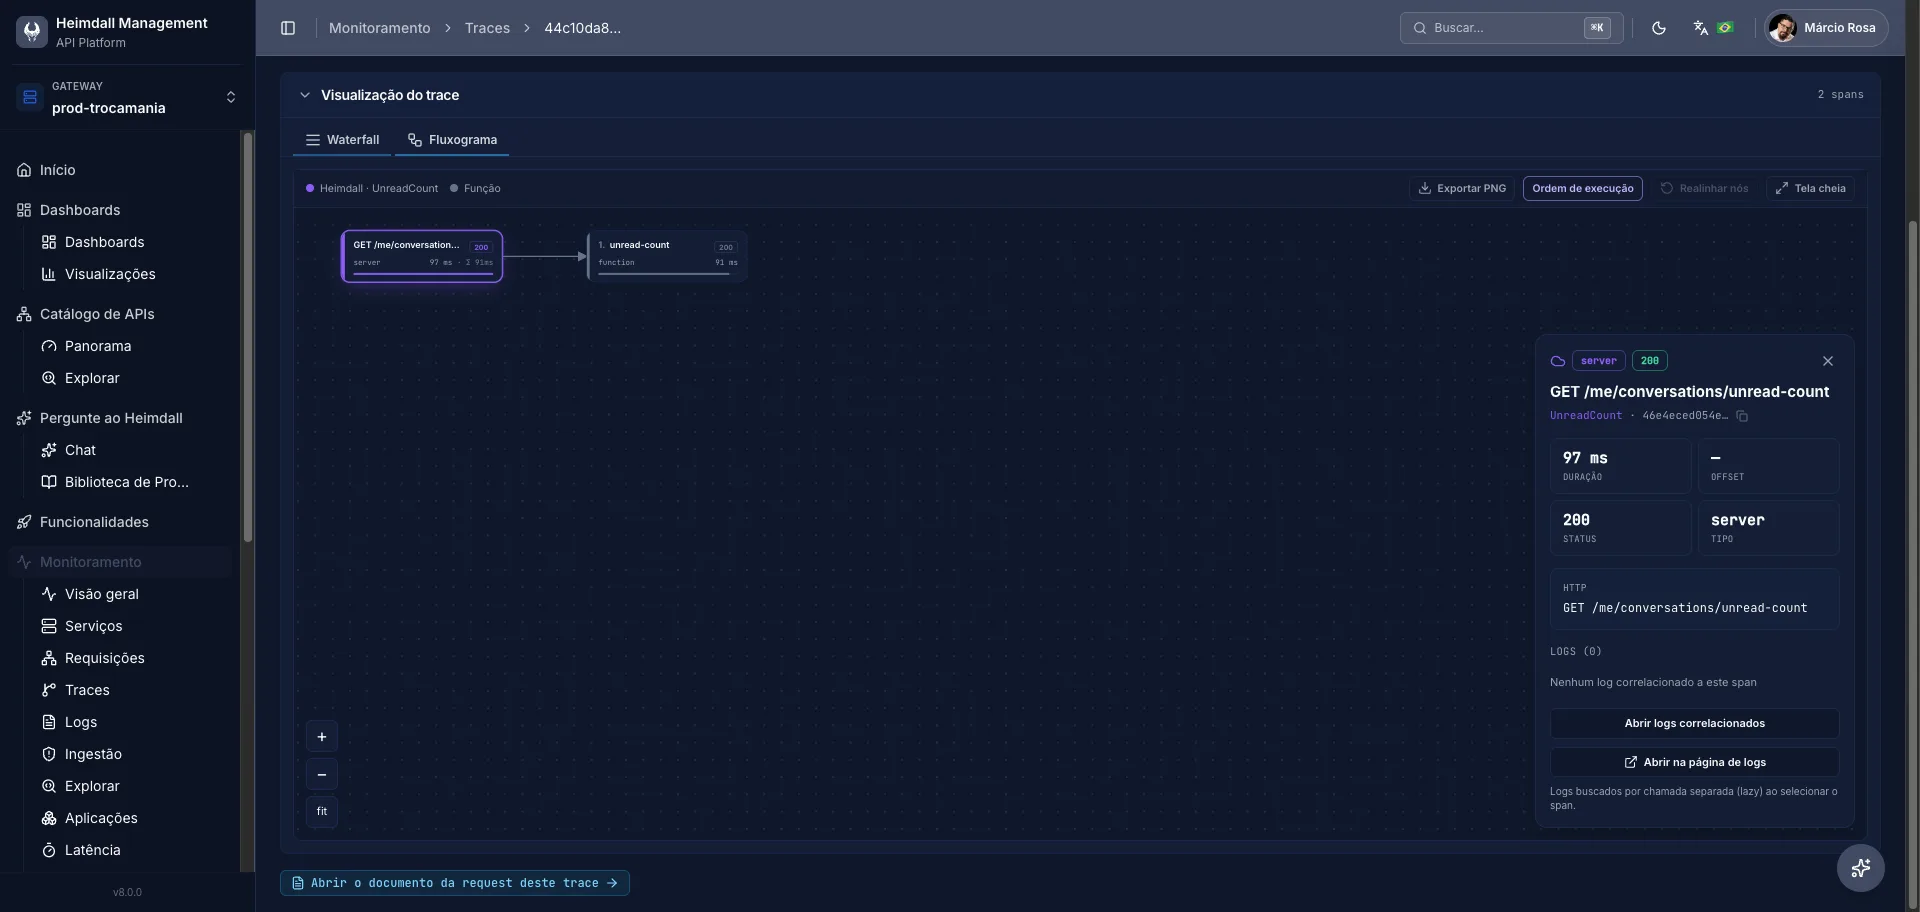Open Ingestão in sidebar
The image size is (1920, 912).
click(x=130, y=754)
